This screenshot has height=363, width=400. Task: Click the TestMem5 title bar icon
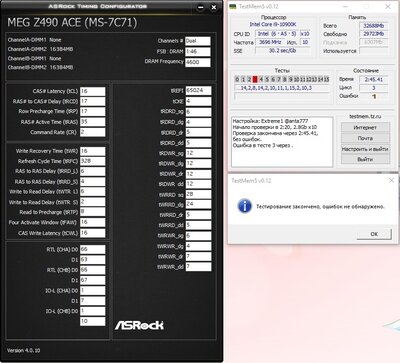coord(233,6)
